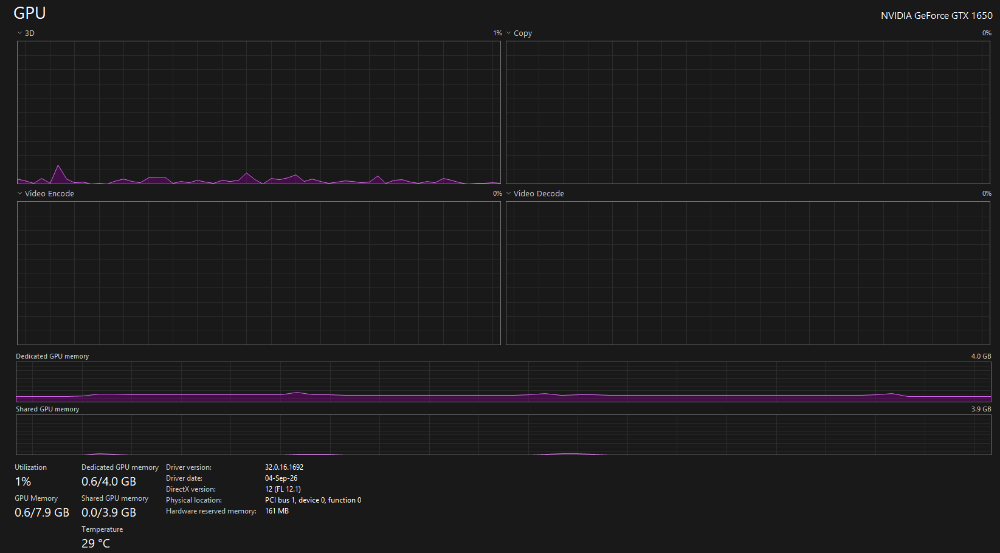
Task: Select the Shared GPU memory graph
Action: pyautogui.click(x=504, y=434)
